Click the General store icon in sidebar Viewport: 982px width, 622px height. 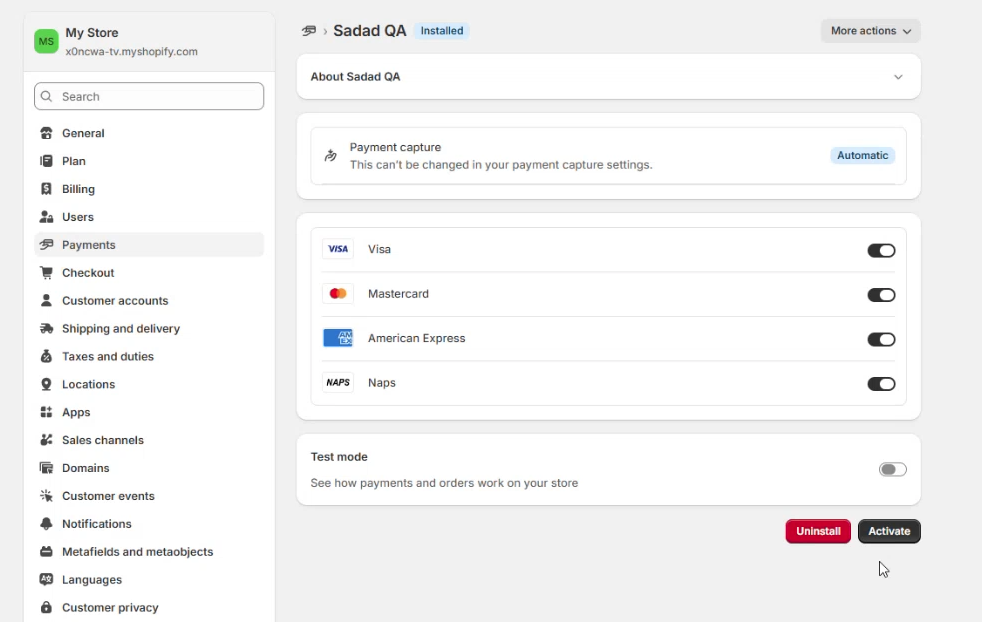[x=46, y=133]
